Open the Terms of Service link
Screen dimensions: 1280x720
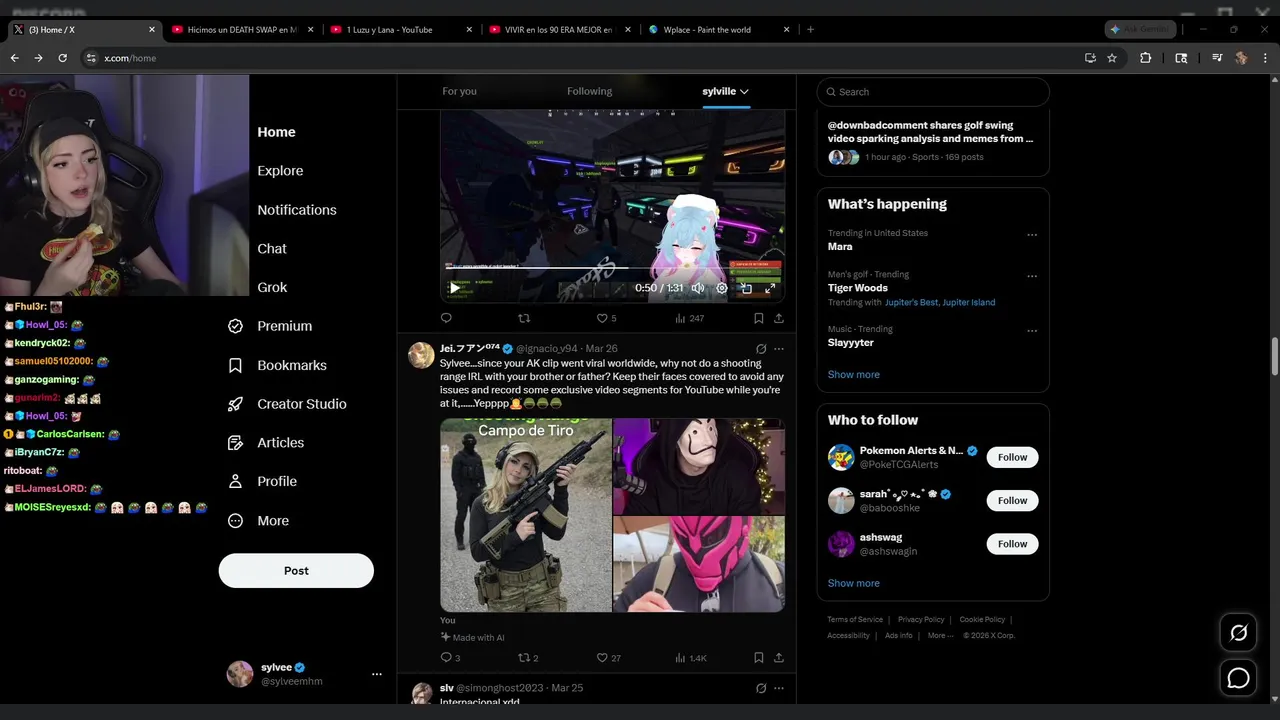[x=855, y=620]
